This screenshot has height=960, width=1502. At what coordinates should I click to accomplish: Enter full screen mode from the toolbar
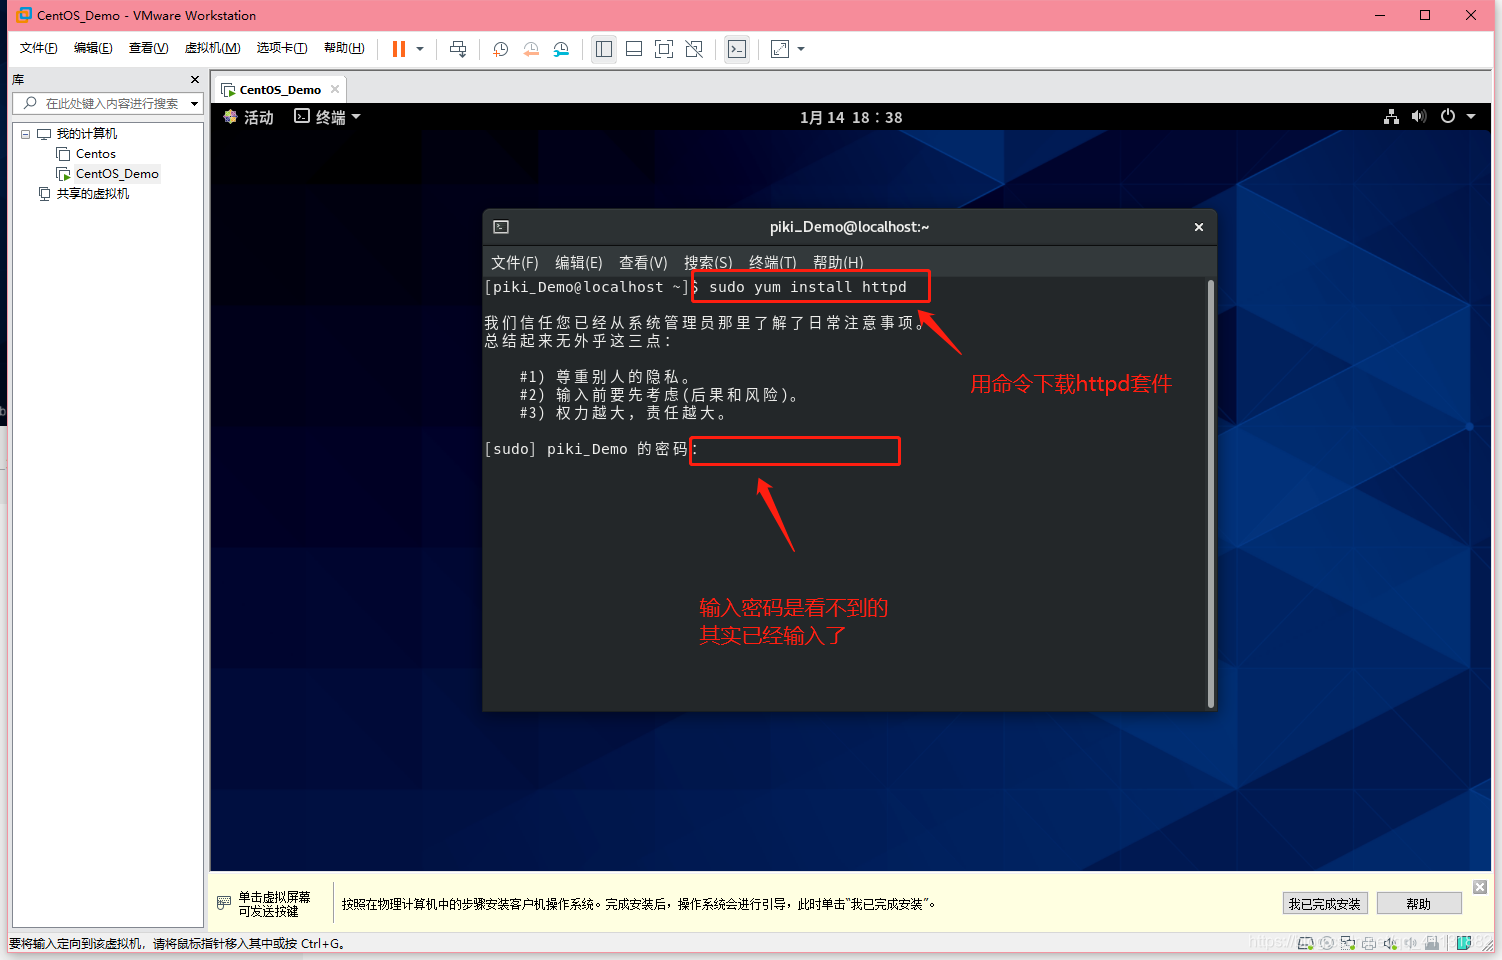tap(664, 49)
